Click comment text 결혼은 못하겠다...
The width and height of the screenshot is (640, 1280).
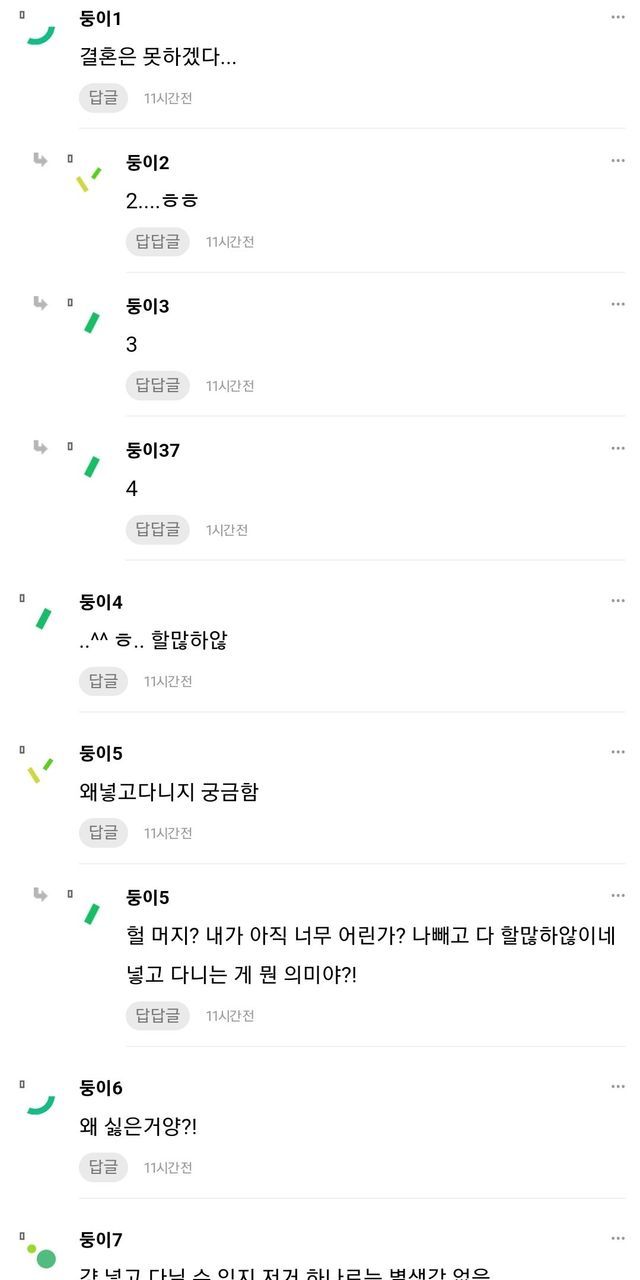coord(158,57)
